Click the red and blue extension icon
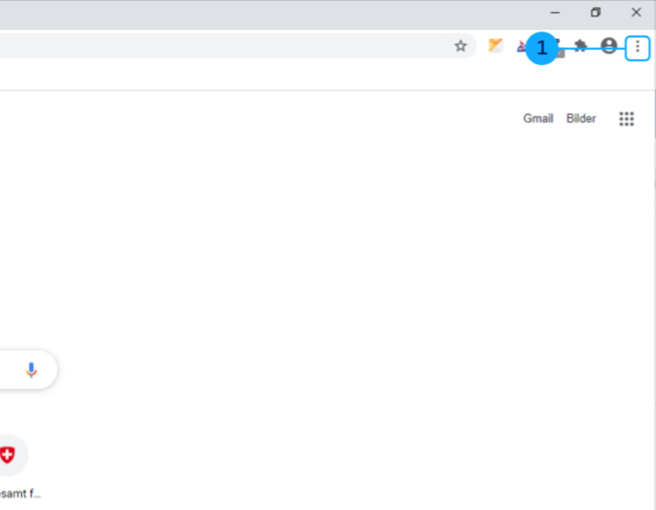 click(x=521, y=46)
